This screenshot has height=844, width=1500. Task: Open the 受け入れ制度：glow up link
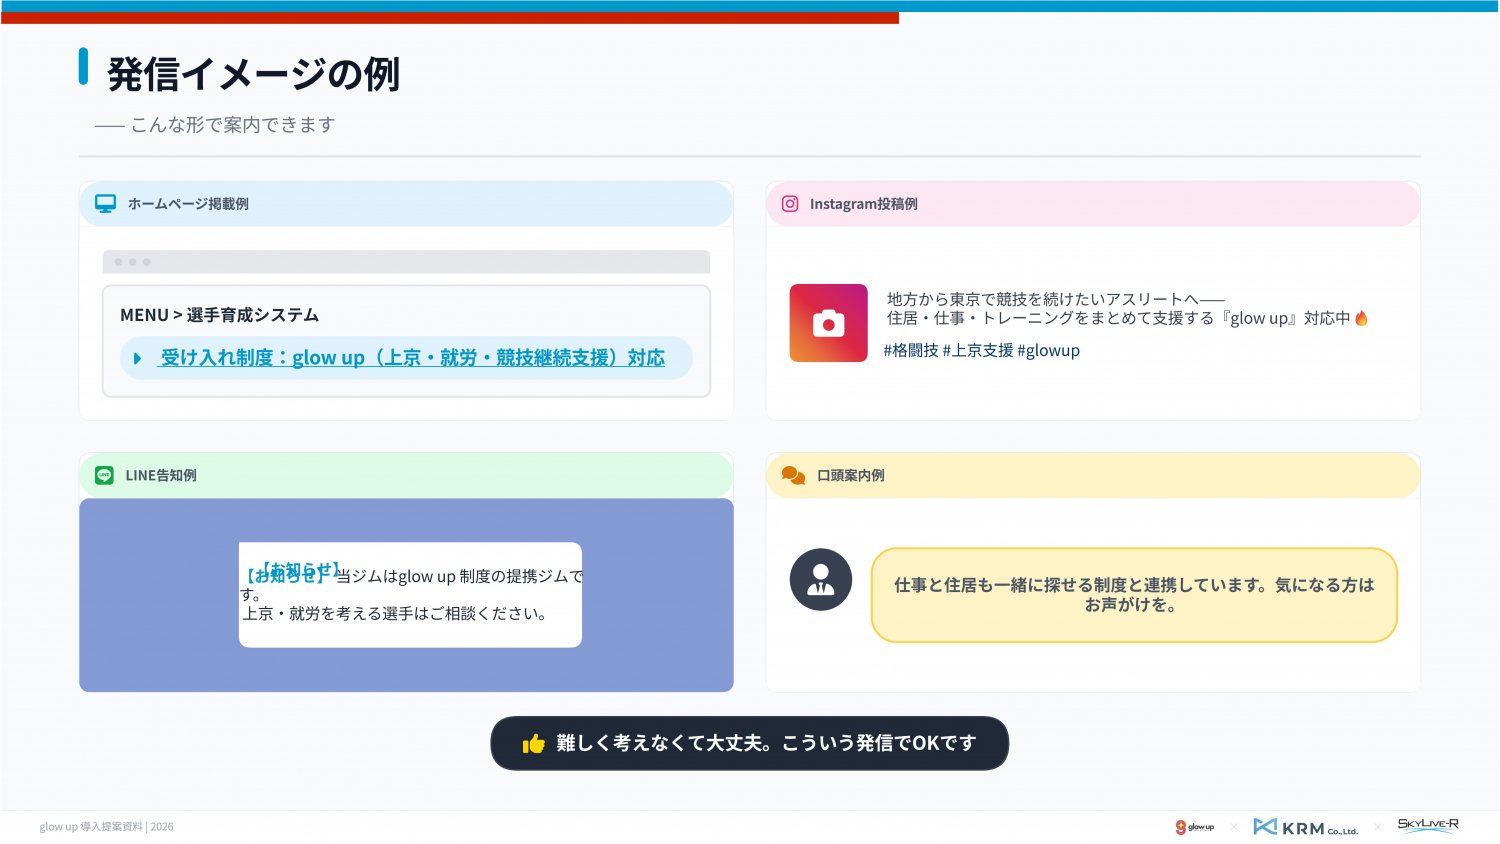[412, 358]
